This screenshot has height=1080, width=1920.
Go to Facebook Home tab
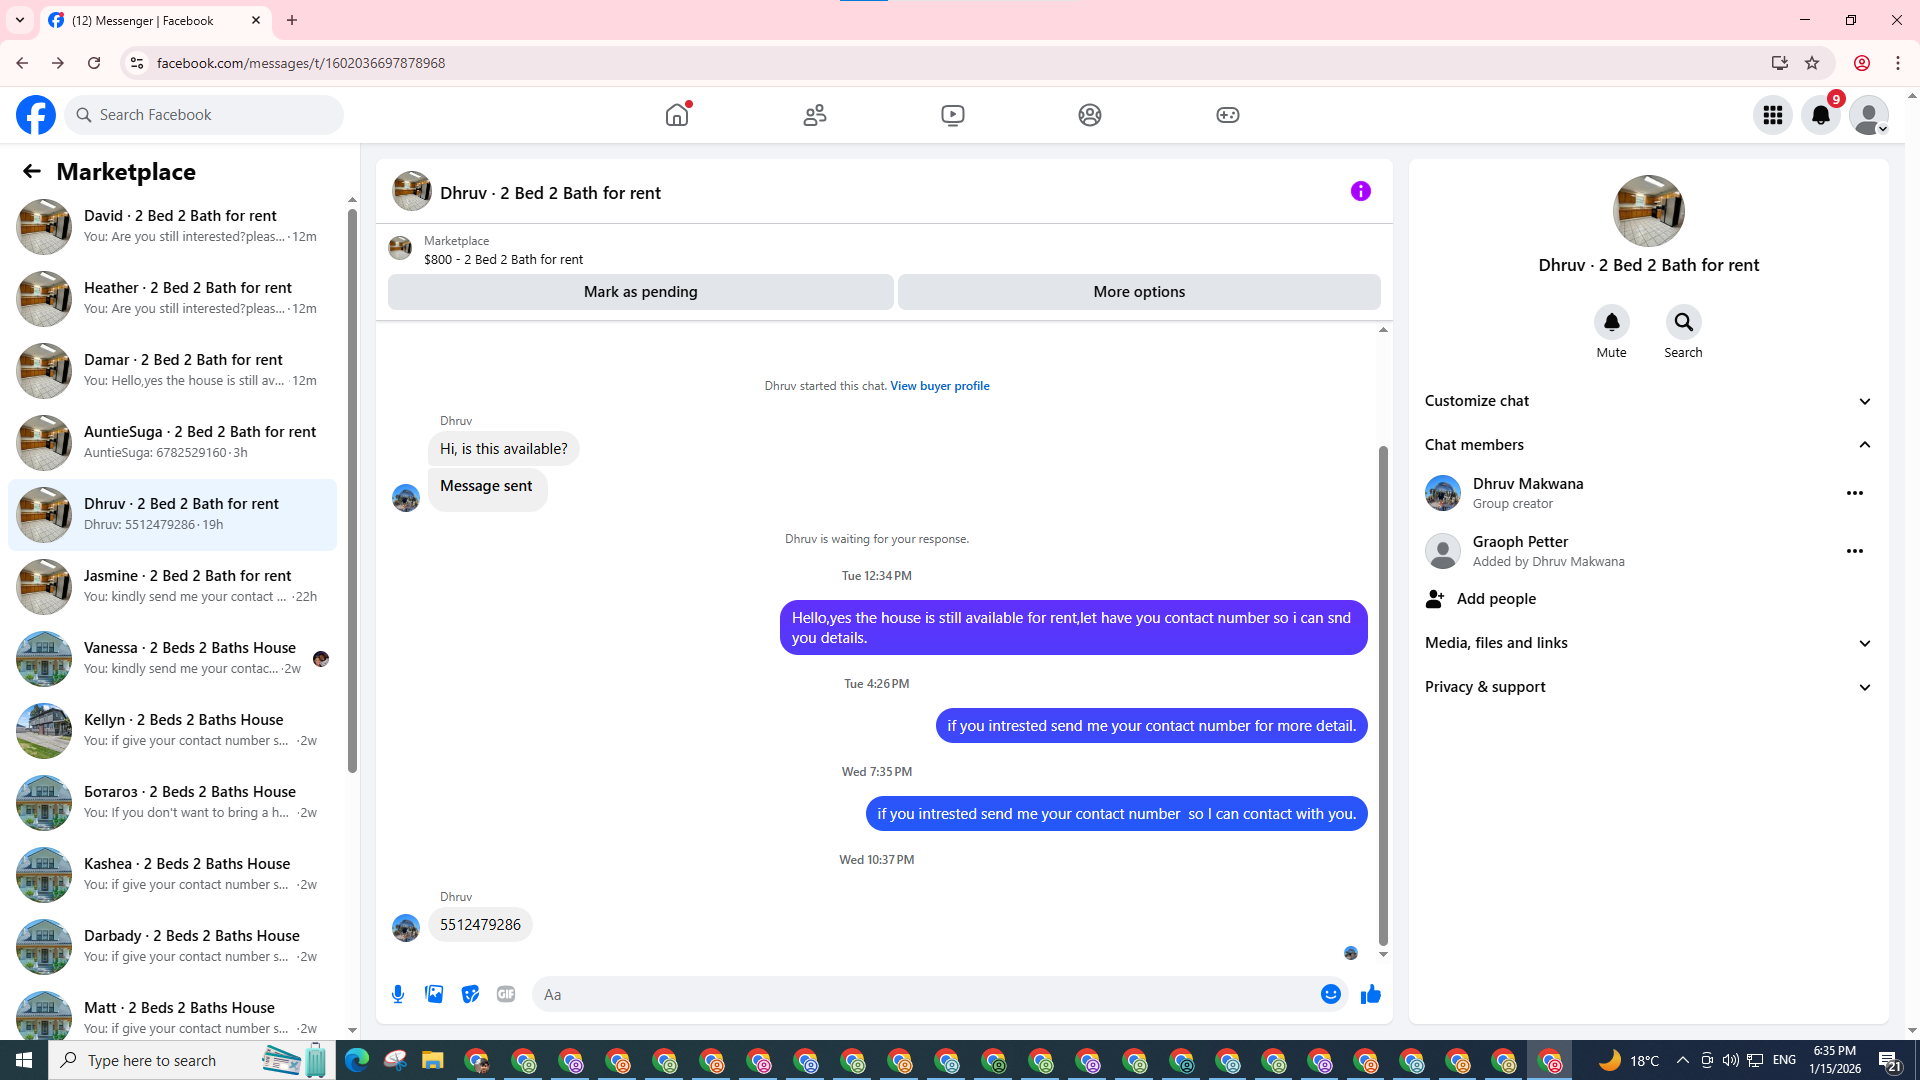click(677, 115)
